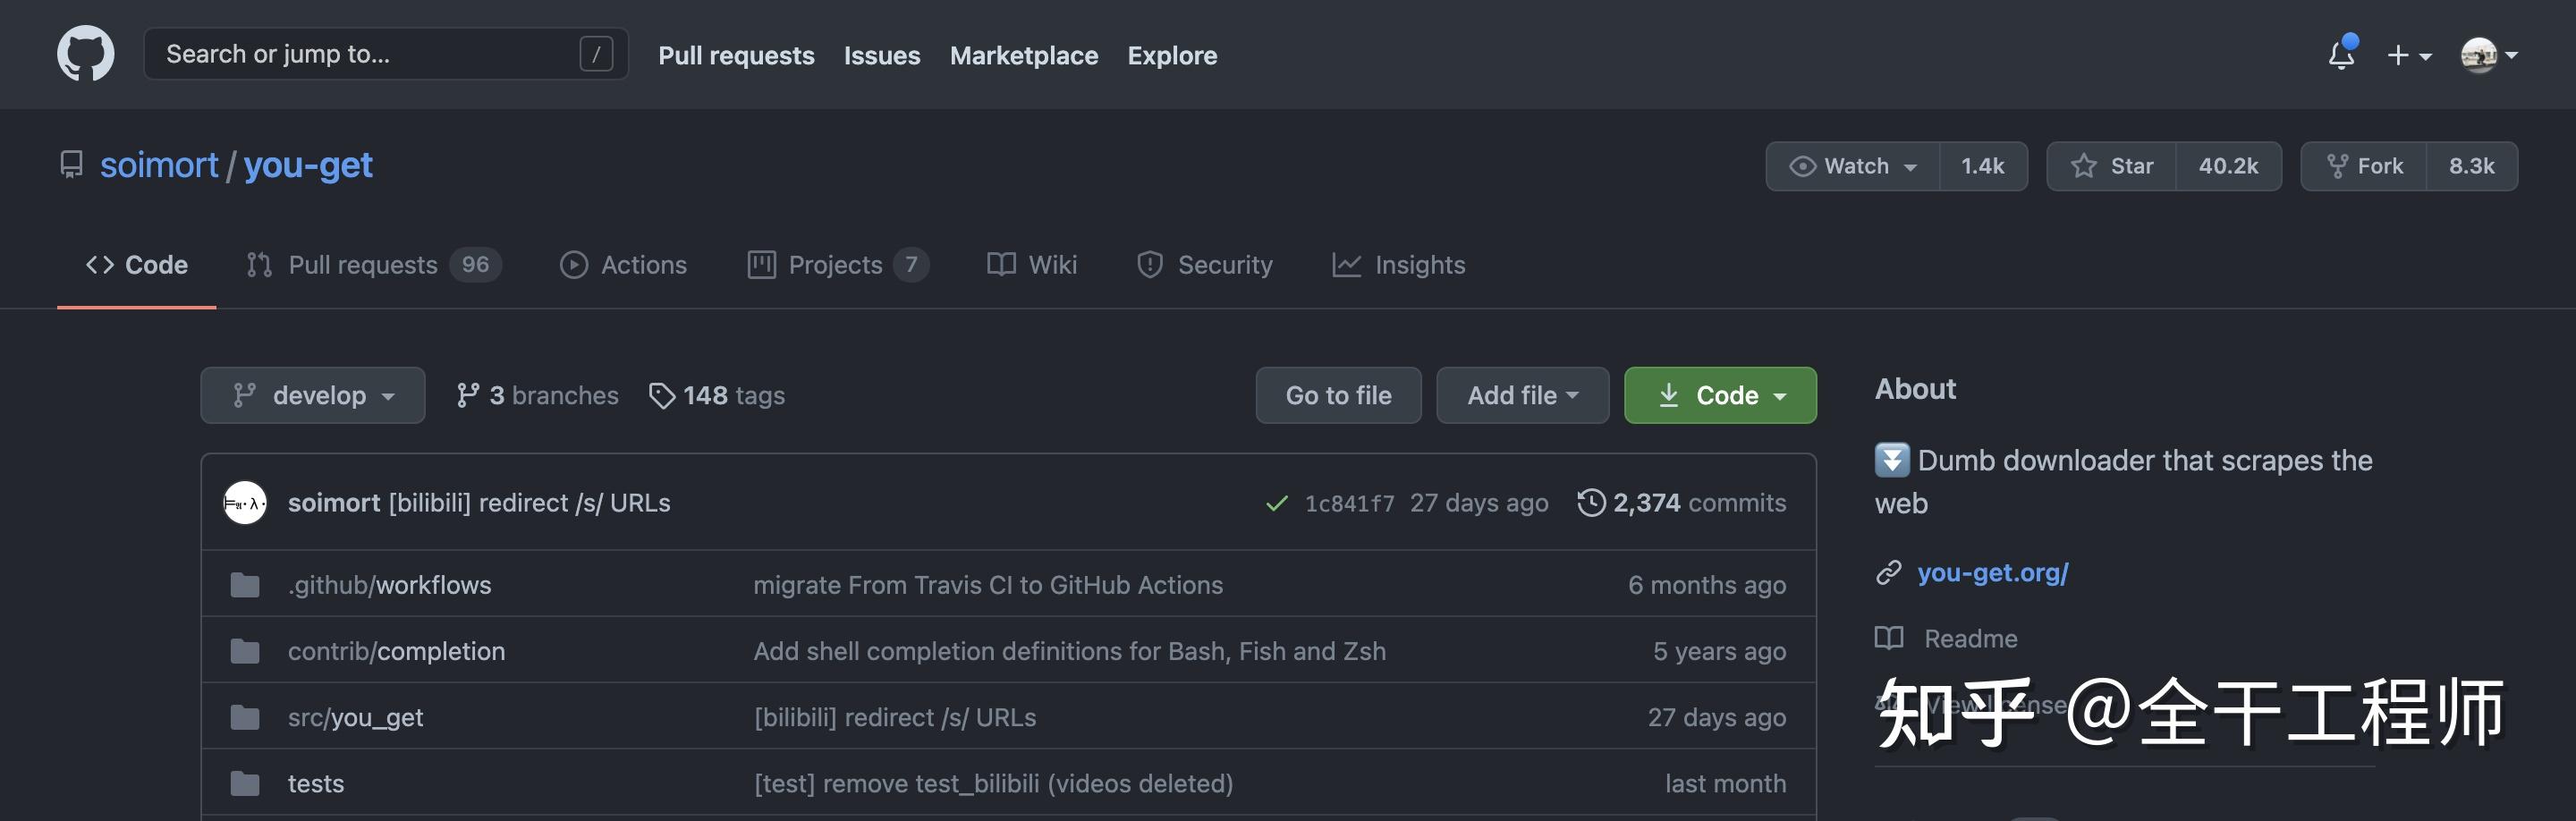
Task: Click the repository book icon
Action: 71,164
